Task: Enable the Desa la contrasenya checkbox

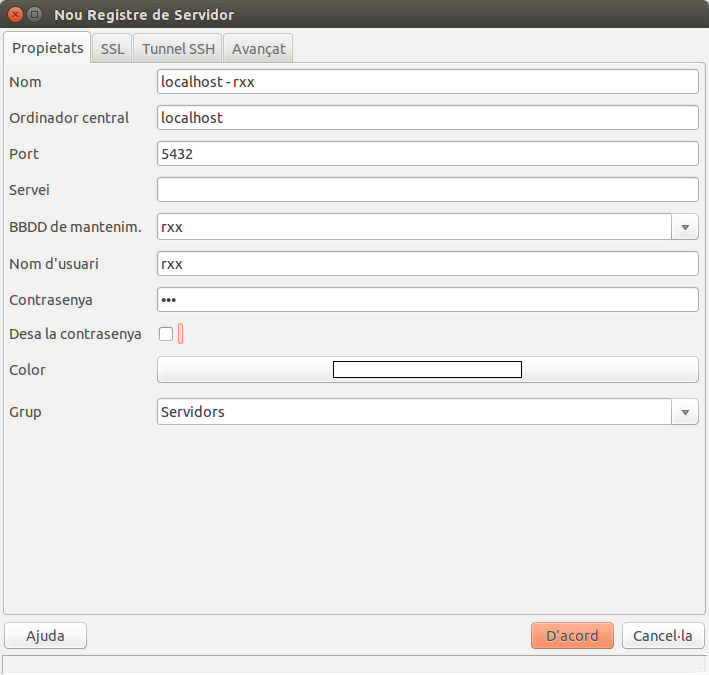Action: pyautogui.click(x=166, y=334)
